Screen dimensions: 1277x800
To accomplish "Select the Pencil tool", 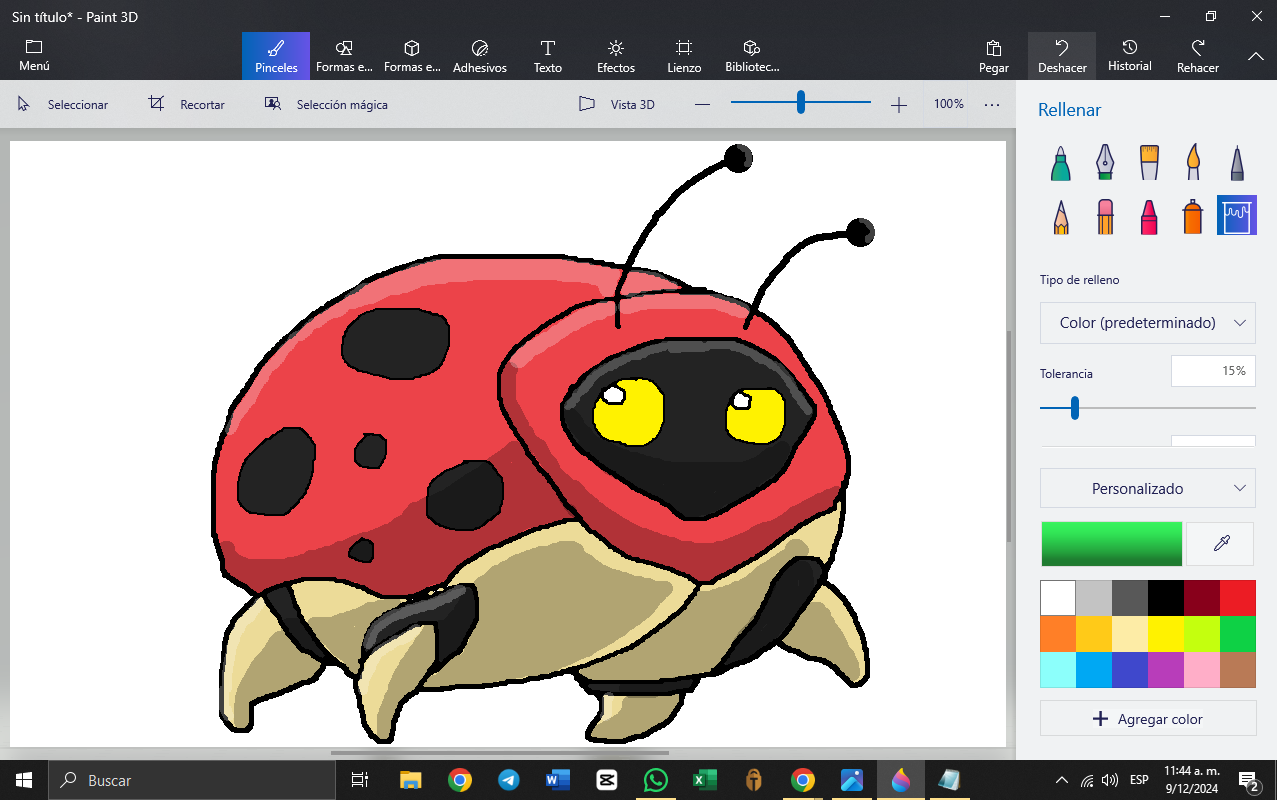I will tap(1061, 215).
